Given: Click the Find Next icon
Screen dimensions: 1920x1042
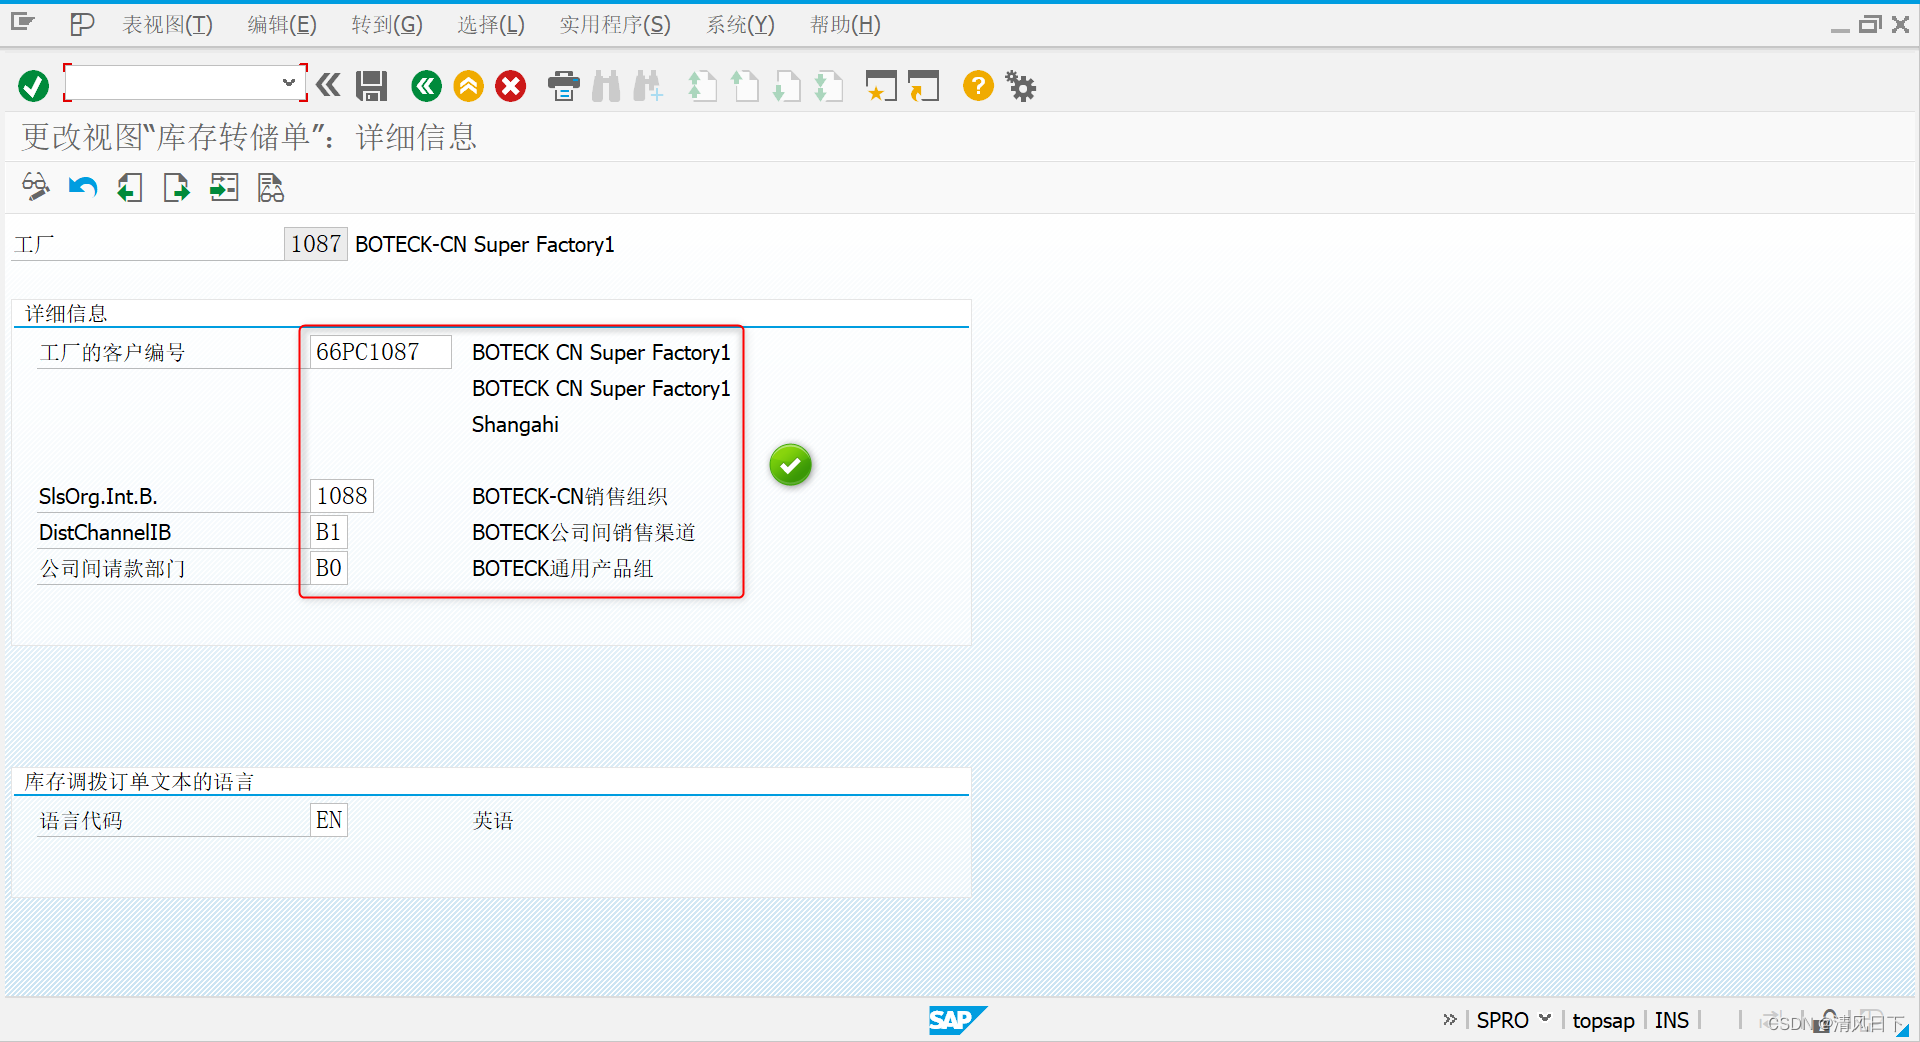Looking at the screenshot, I should point(648,86).
